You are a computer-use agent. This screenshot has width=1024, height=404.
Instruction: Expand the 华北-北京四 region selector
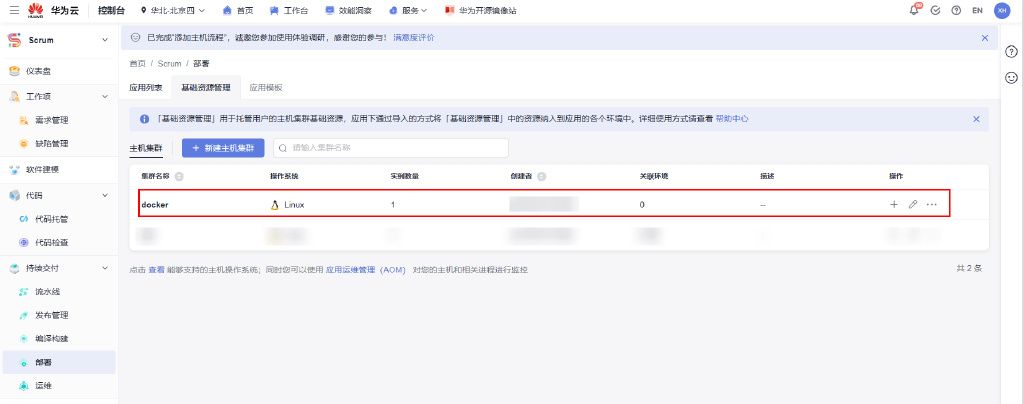point(173,10)
